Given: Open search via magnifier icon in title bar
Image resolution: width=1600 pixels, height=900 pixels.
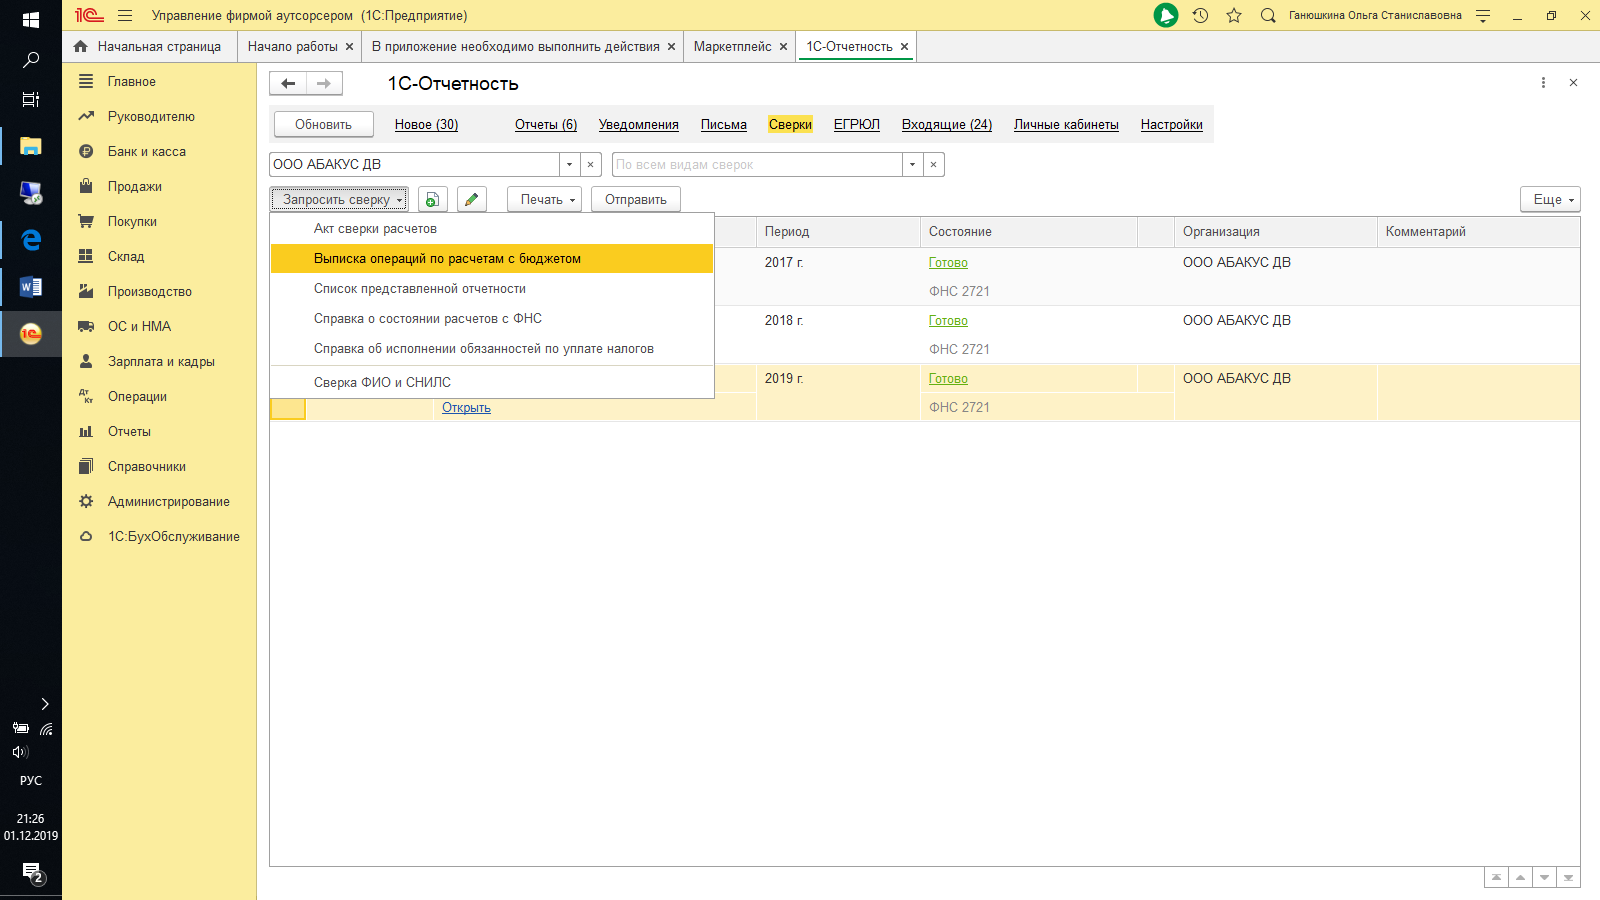Looking at the screenshot, I should pos(1268,16).
